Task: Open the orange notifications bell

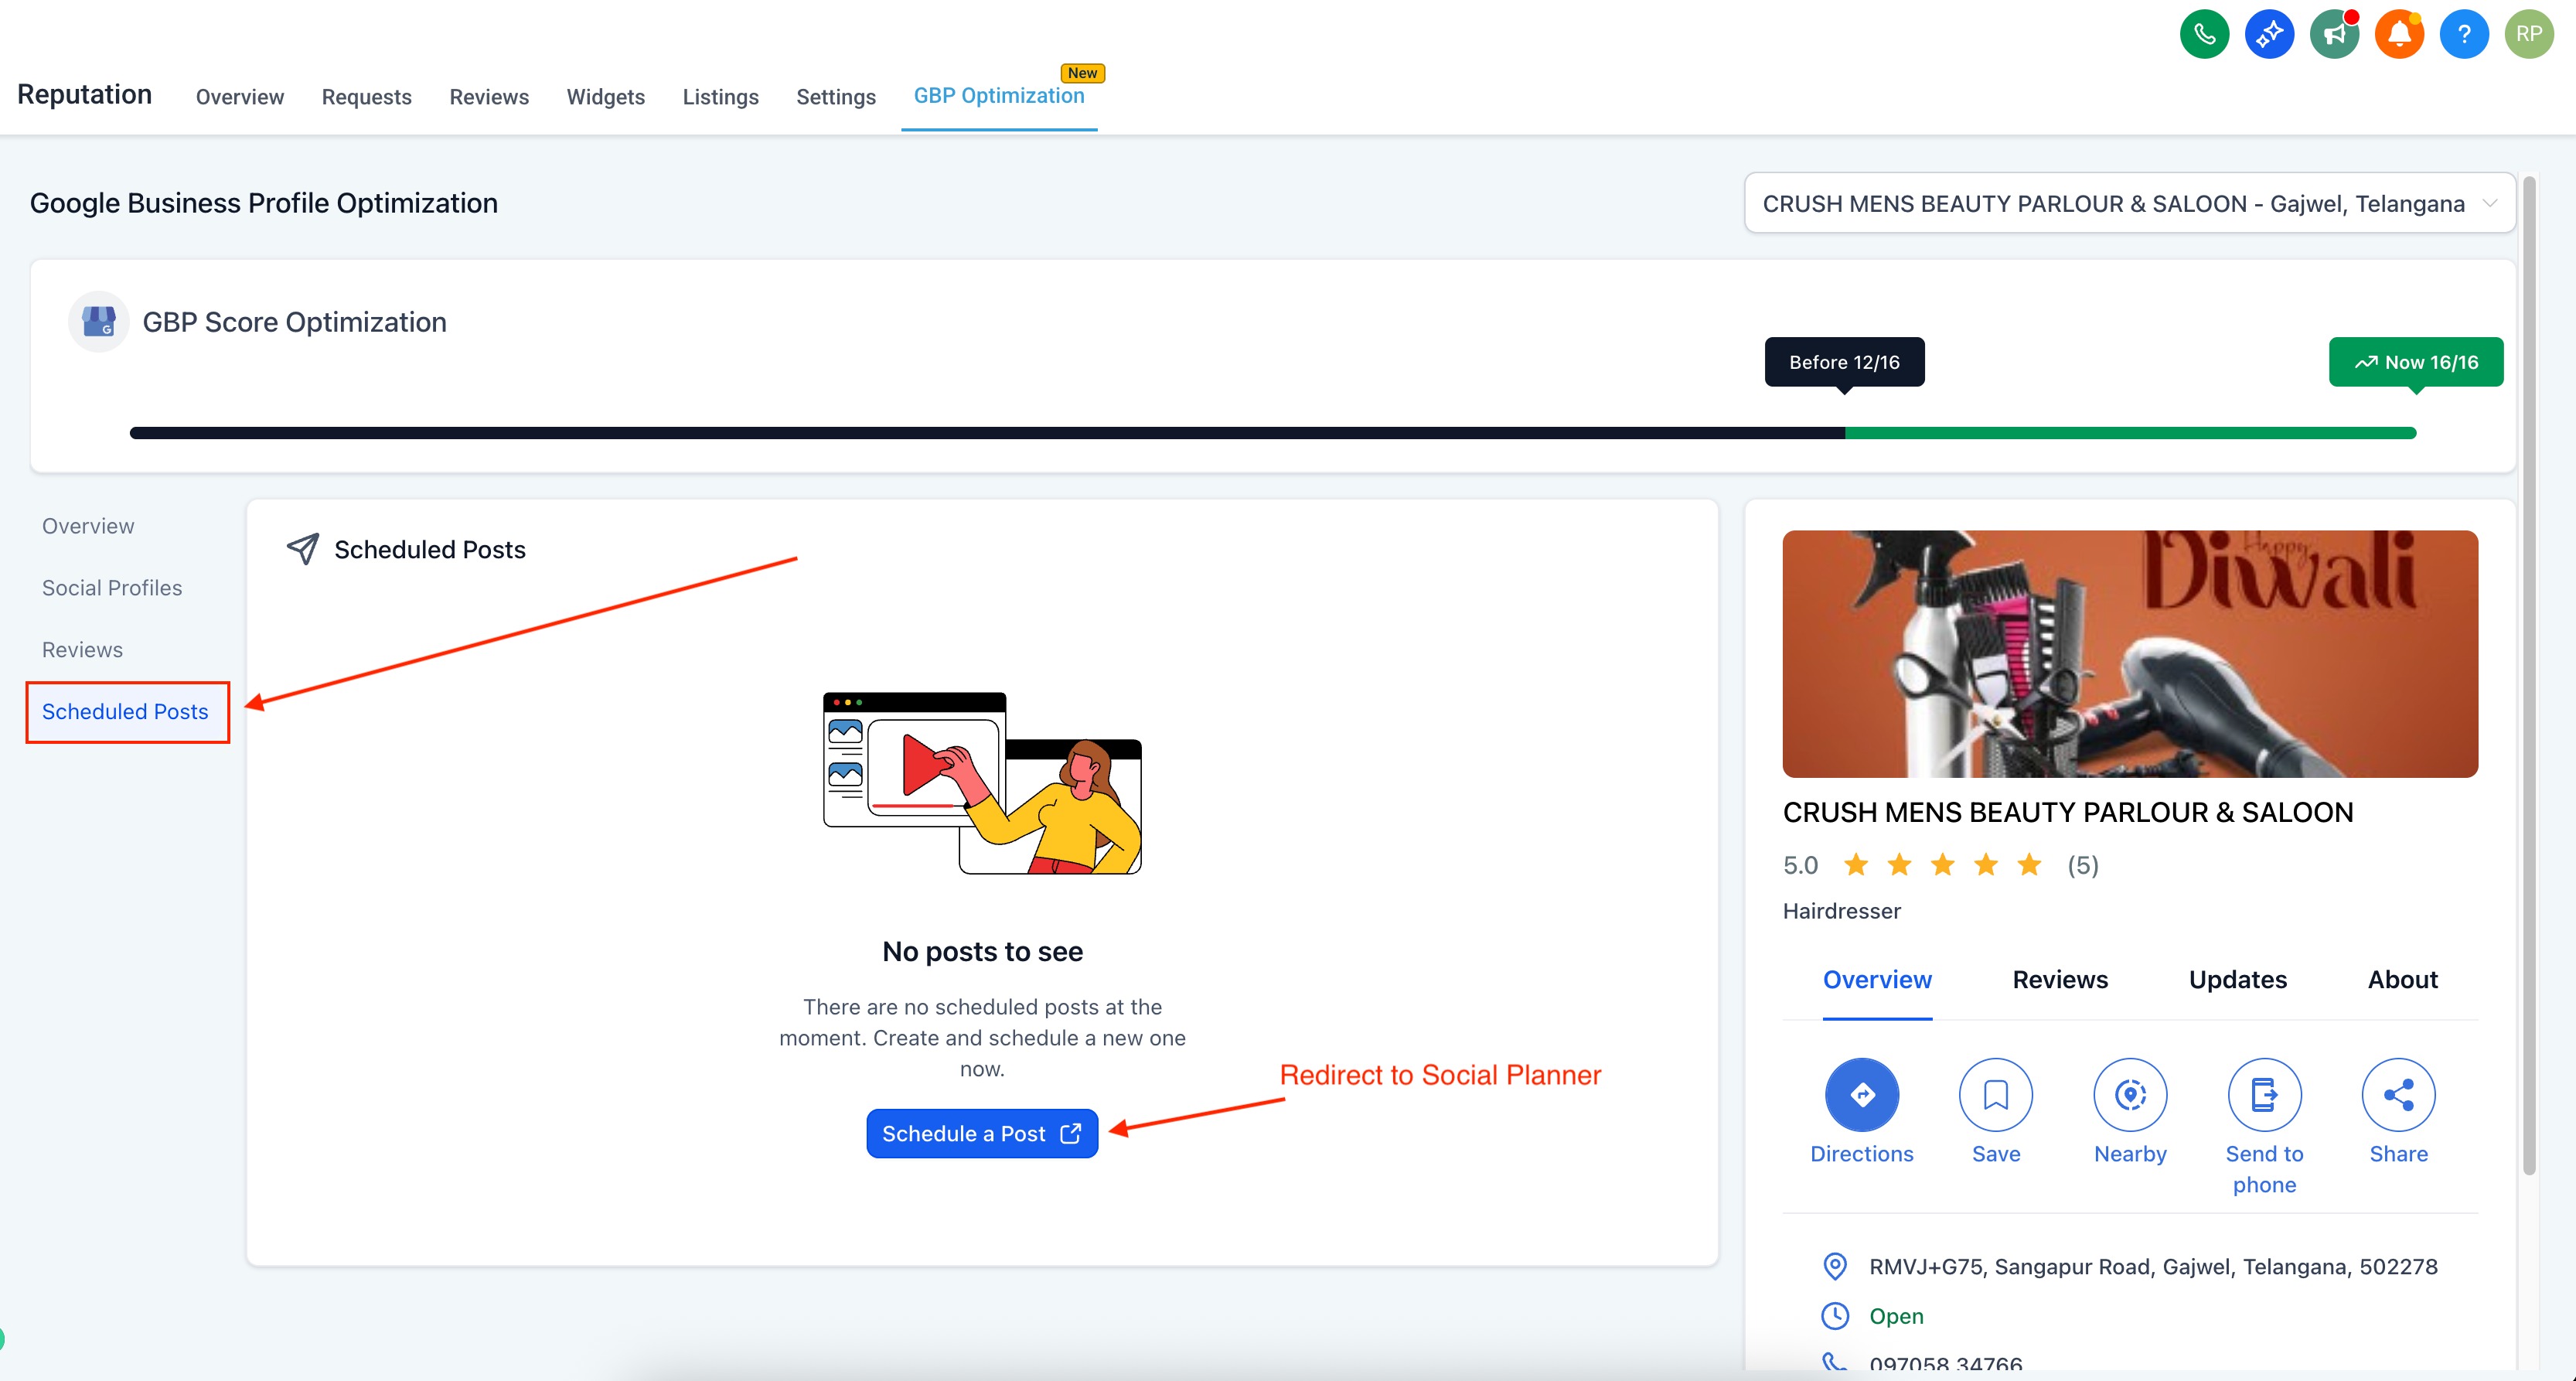Action: [x=2399, y=34]
